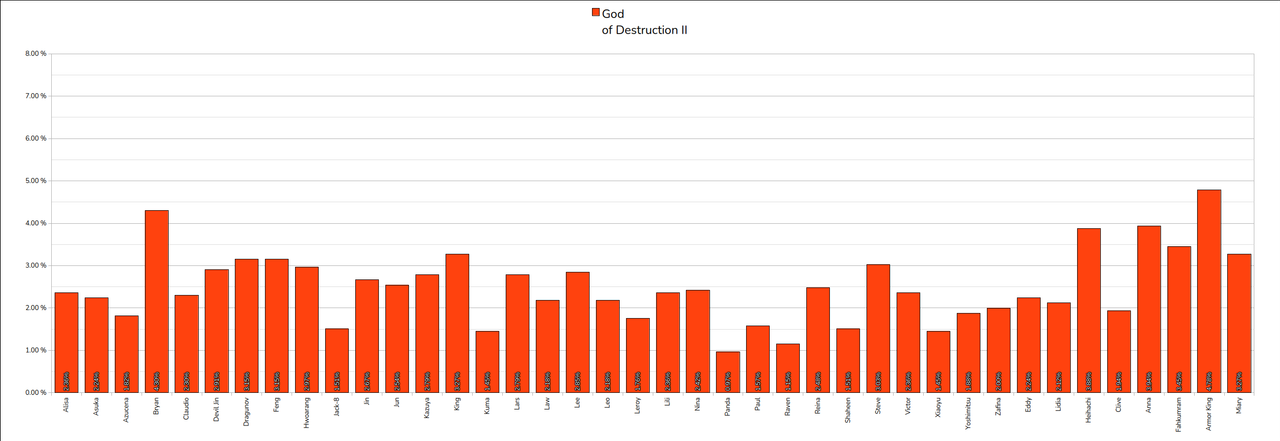The width and height of the screenshot is (1280, 441).
Task: Click the '1.00 %' y-axis tick label
Action: [36, 350]
